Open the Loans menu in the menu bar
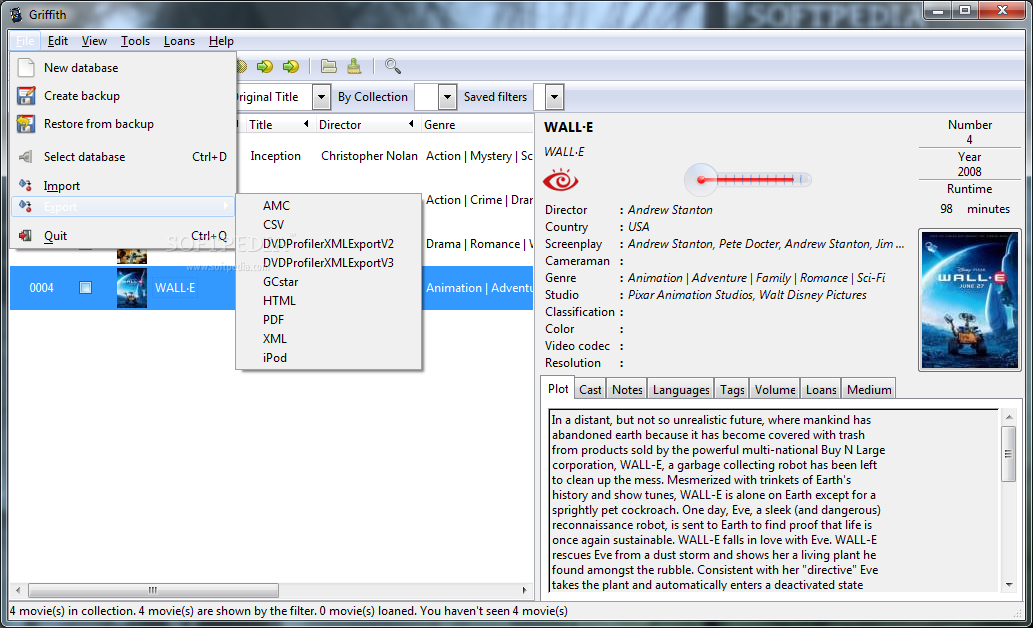Screen dimensions: 1033x628 [179, 41]
